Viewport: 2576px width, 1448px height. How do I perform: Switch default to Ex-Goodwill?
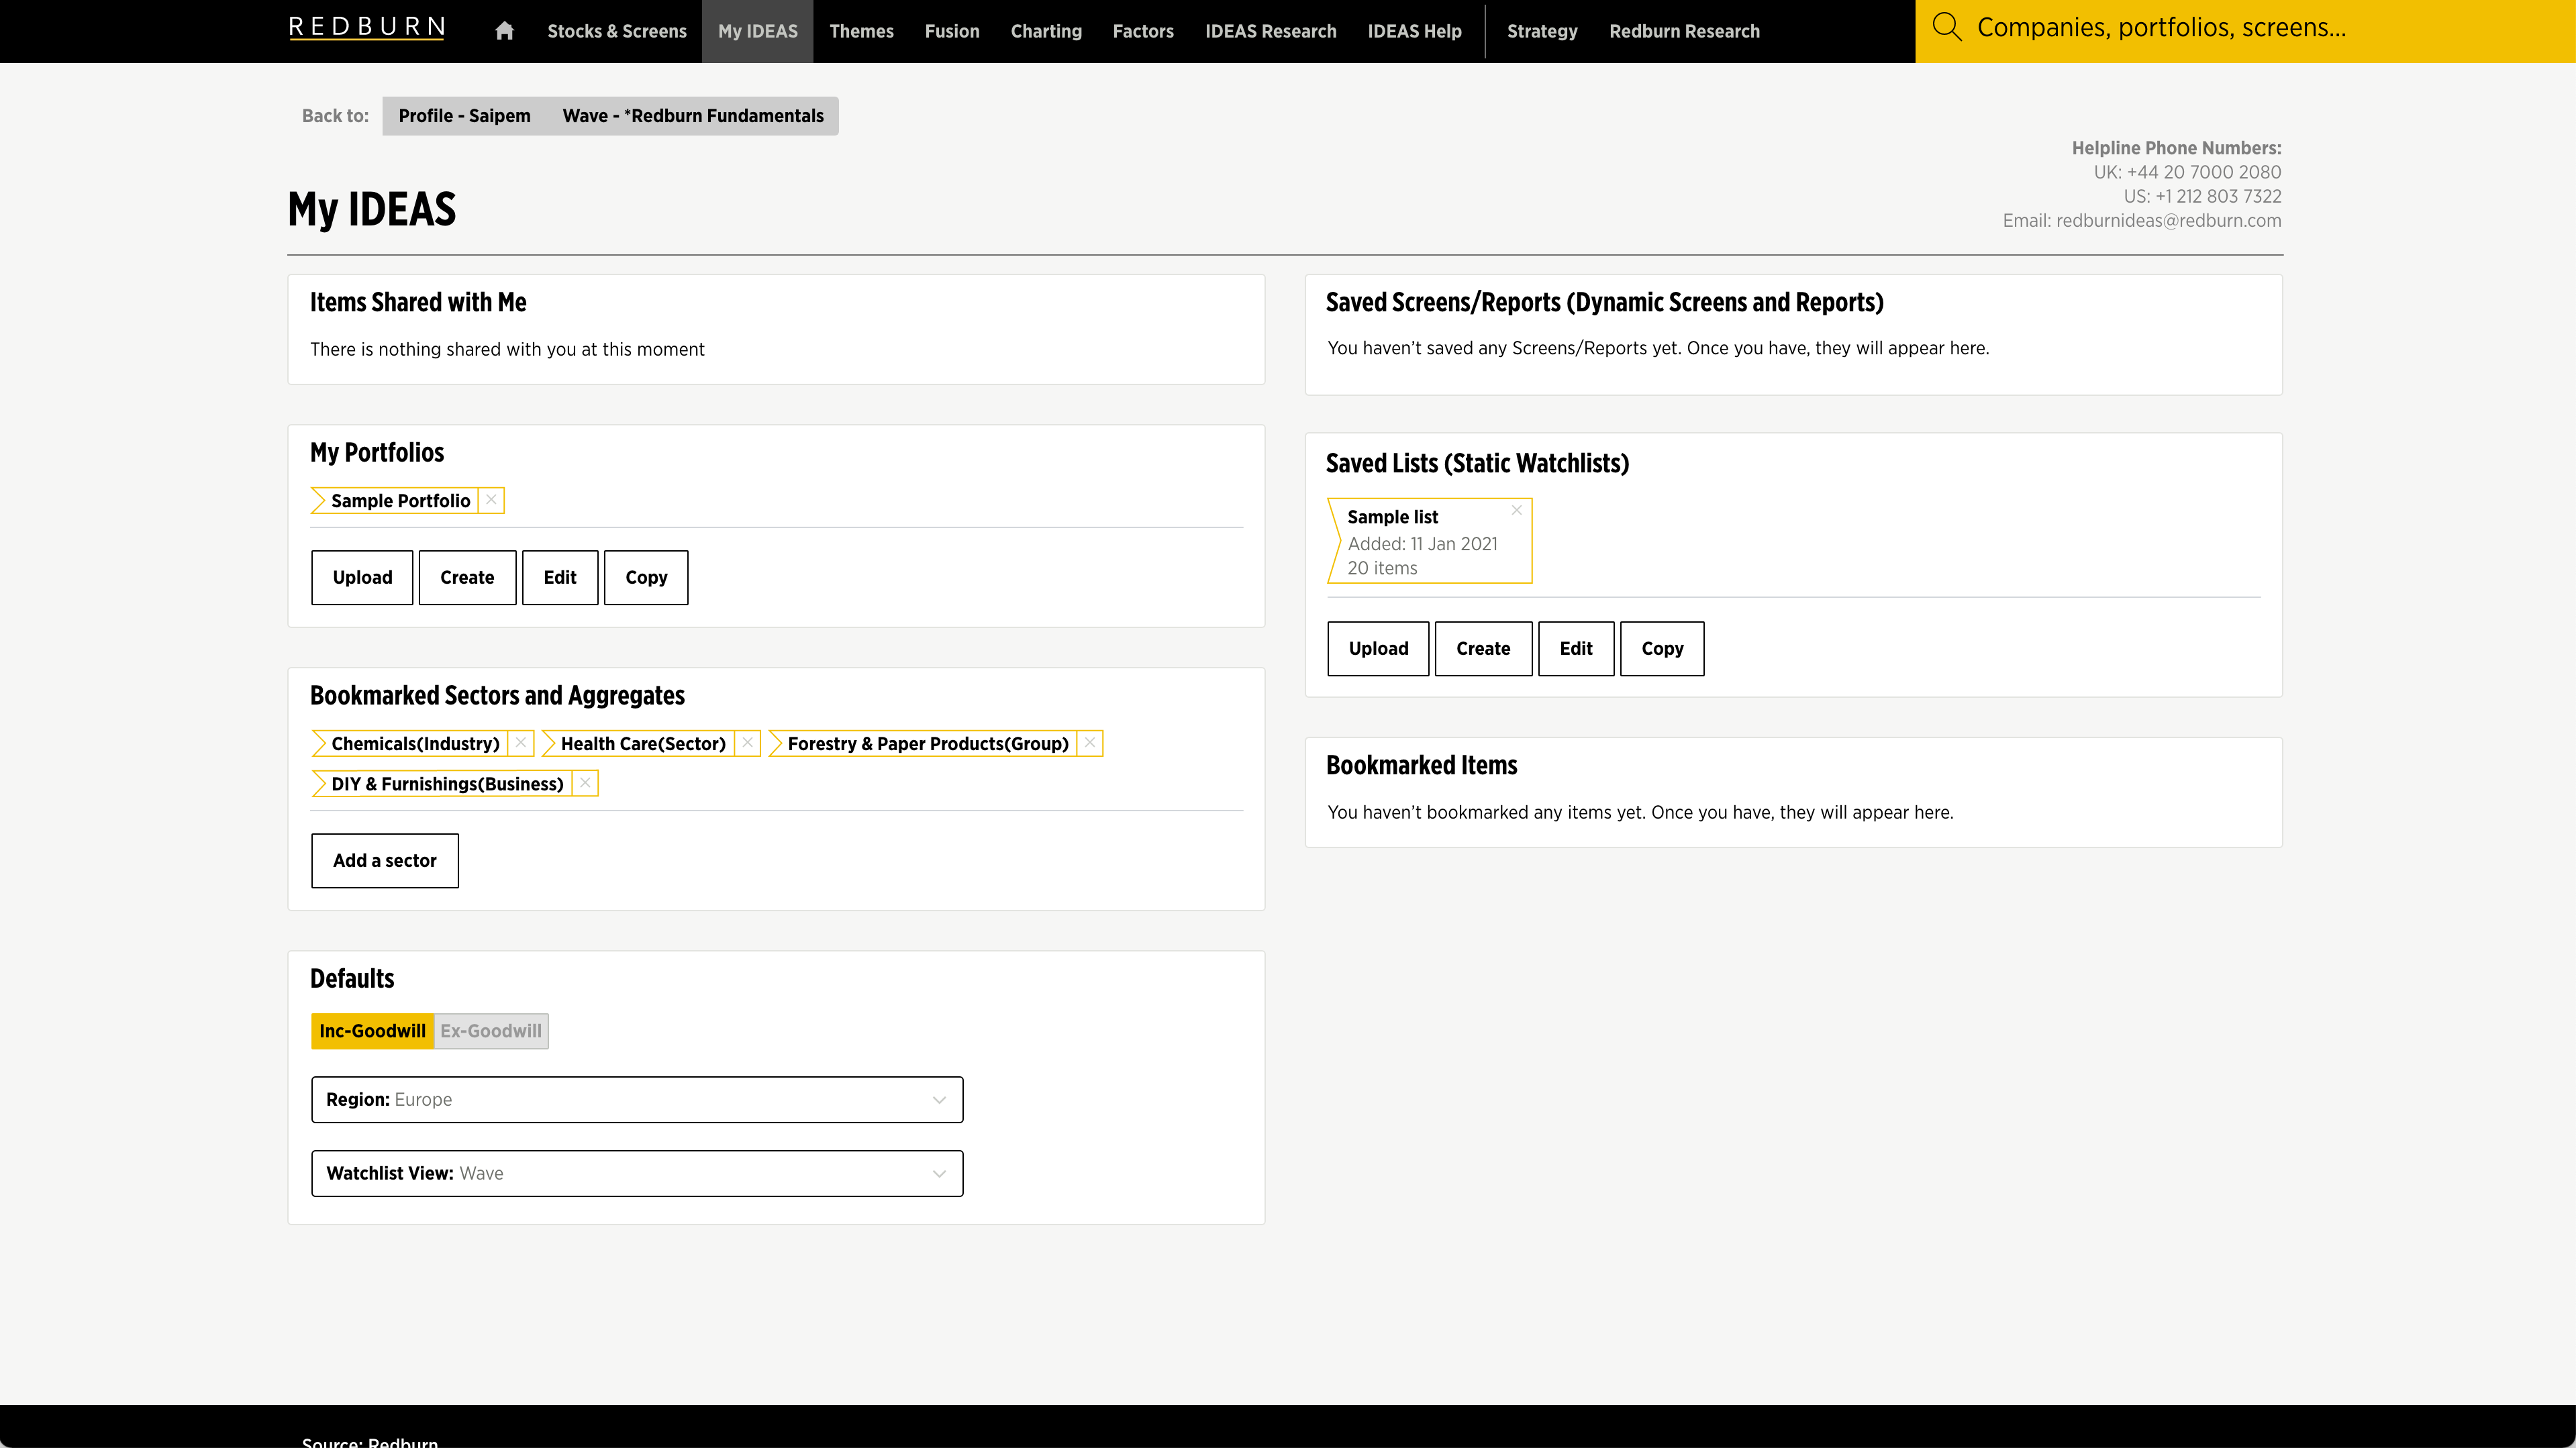point(491,1031)
